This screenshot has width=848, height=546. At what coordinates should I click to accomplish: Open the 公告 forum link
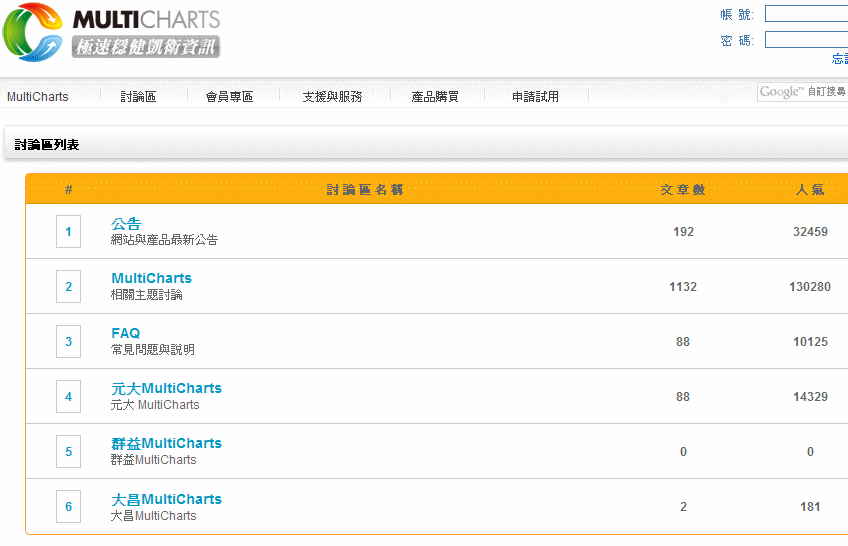126,224
